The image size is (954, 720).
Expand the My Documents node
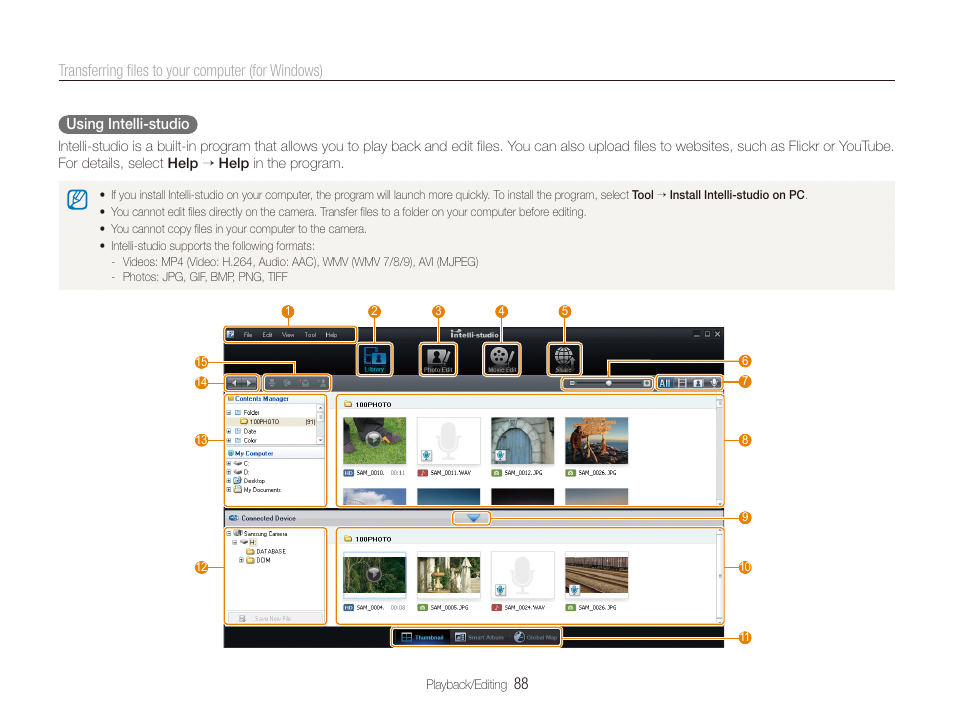(x=229, y=489)
